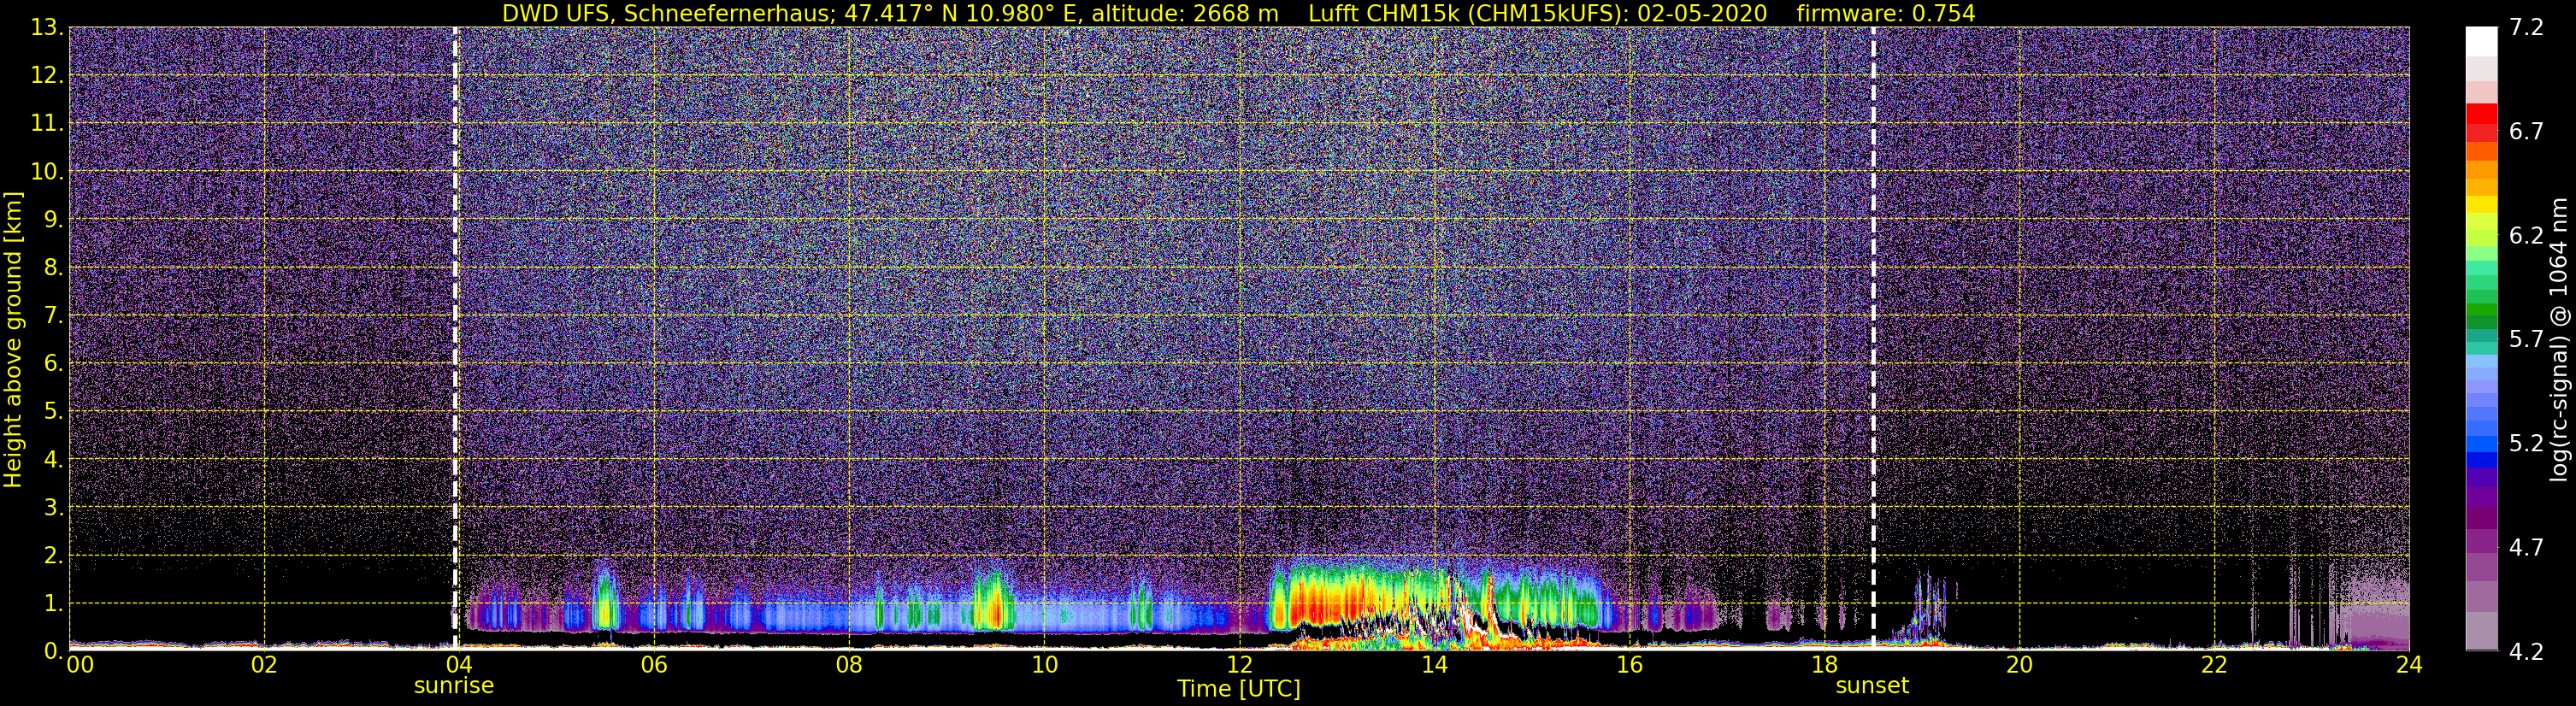The height and width of the screenshot is (706, 2576).
Task: Click the time axis tick label "14"
Action: coord(1434,666)
